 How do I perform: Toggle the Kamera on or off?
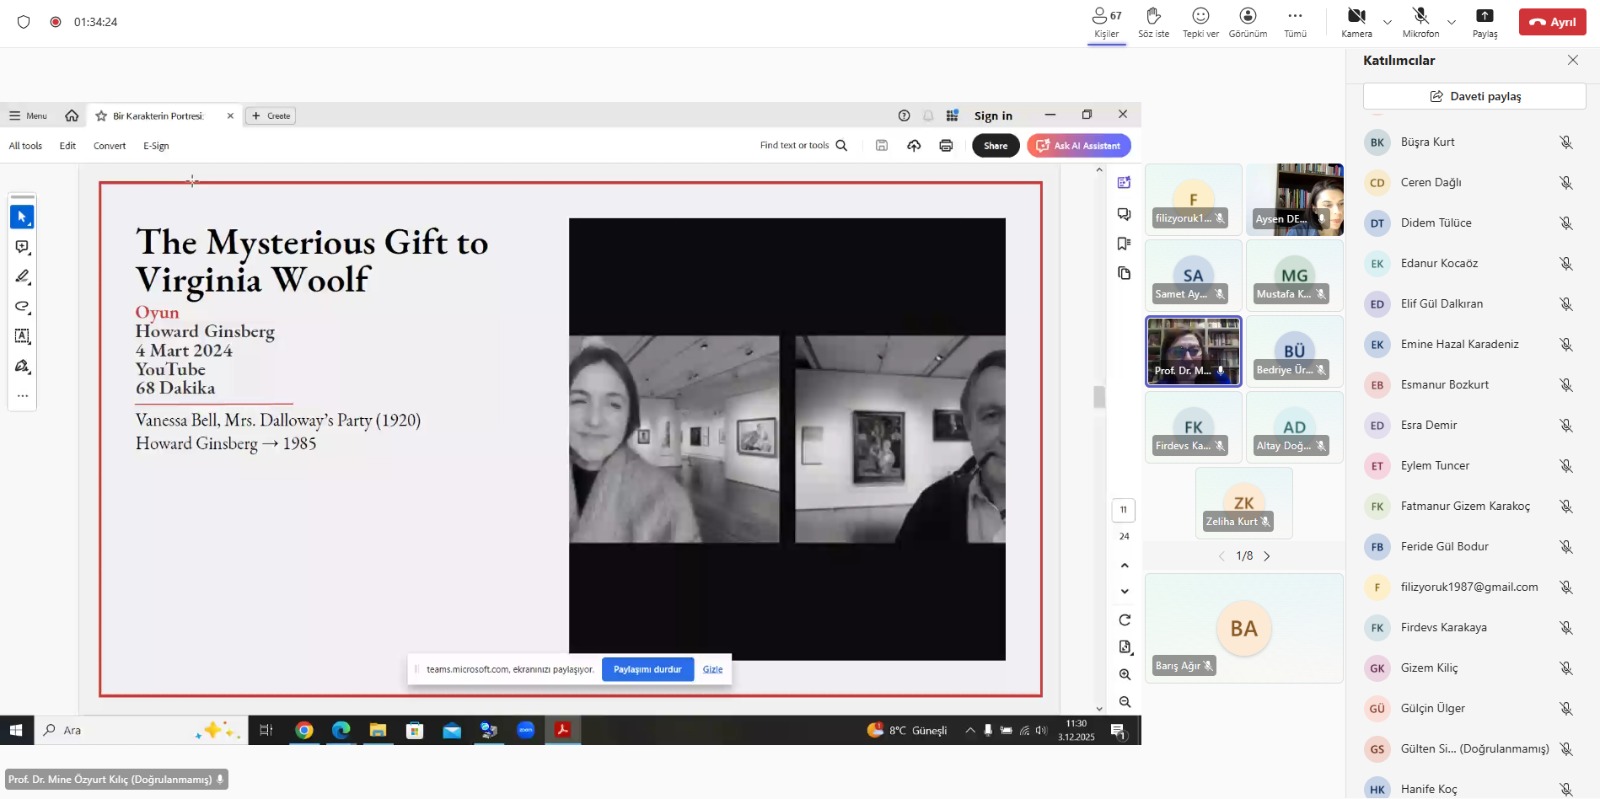[x=1356, y=22]
